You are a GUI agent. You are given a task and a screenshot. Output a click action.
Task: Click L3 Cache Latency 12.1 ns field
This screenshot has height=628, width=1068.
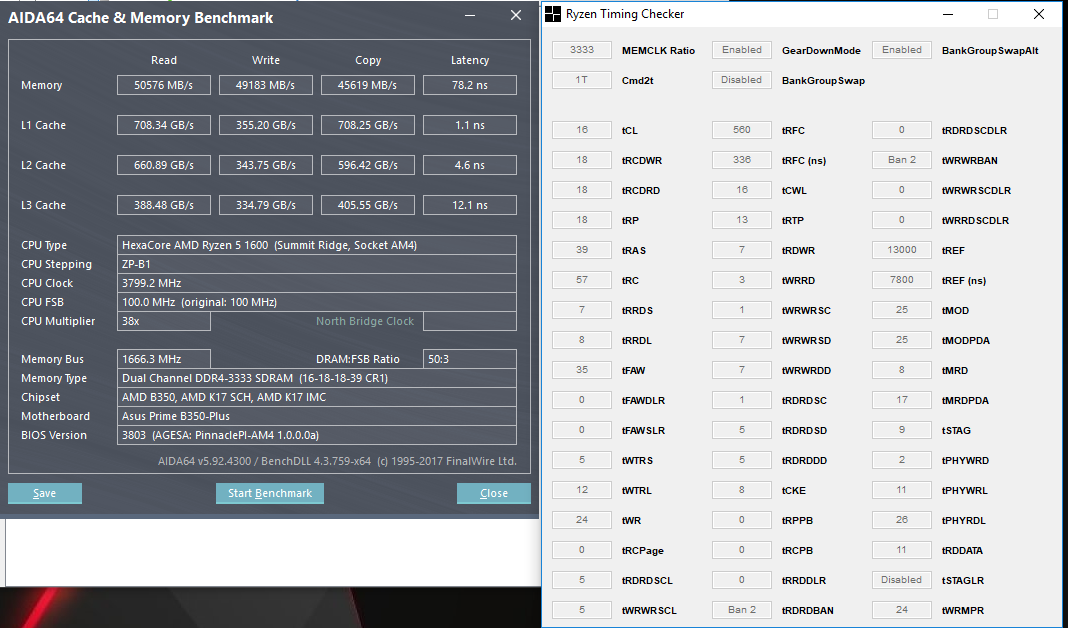tap(470, 205)
